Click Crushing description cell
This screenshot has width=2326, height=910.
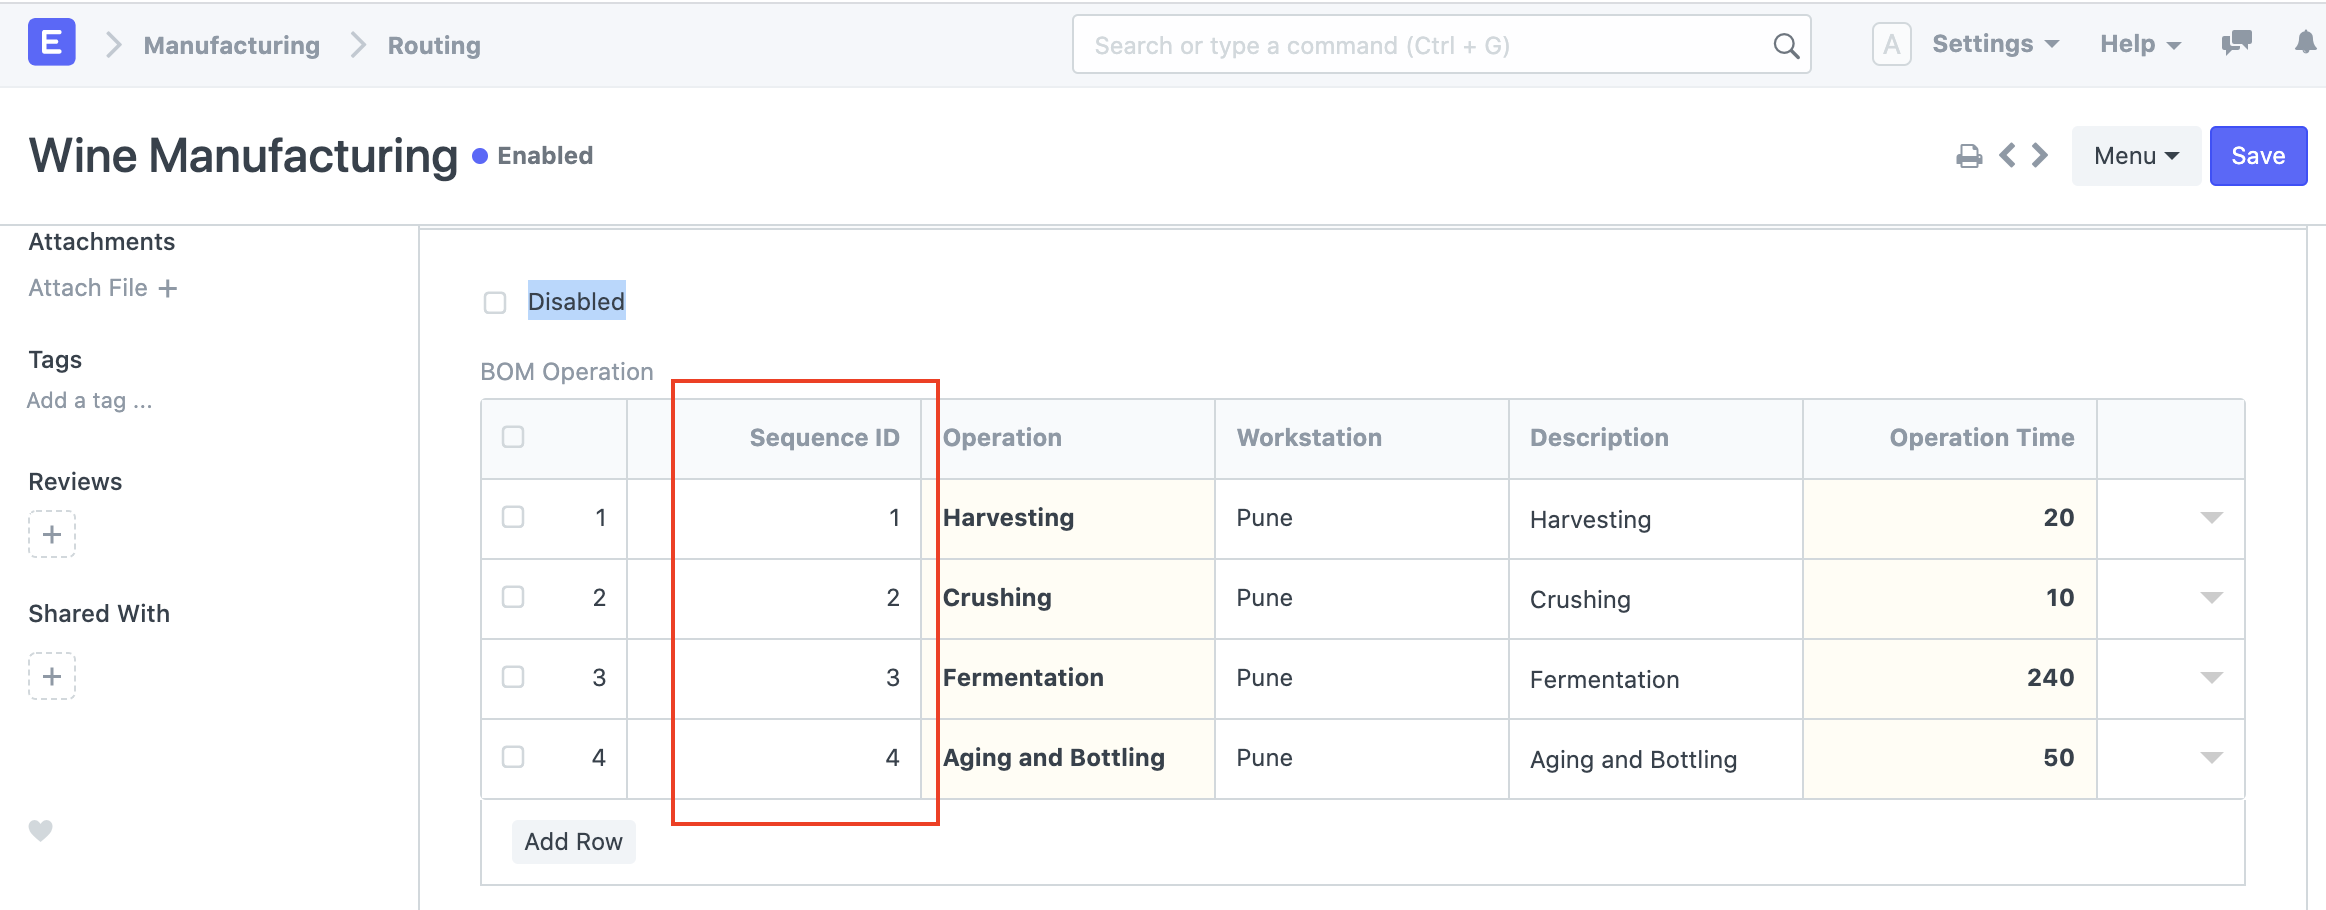coord(1656,598)
